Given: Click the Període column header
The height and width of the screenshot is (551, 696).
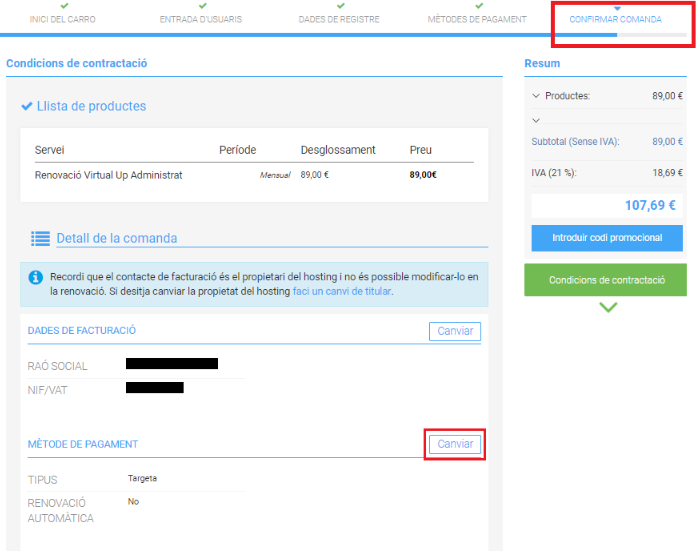Looking at the screenshot, I should [x=237, y=150].
